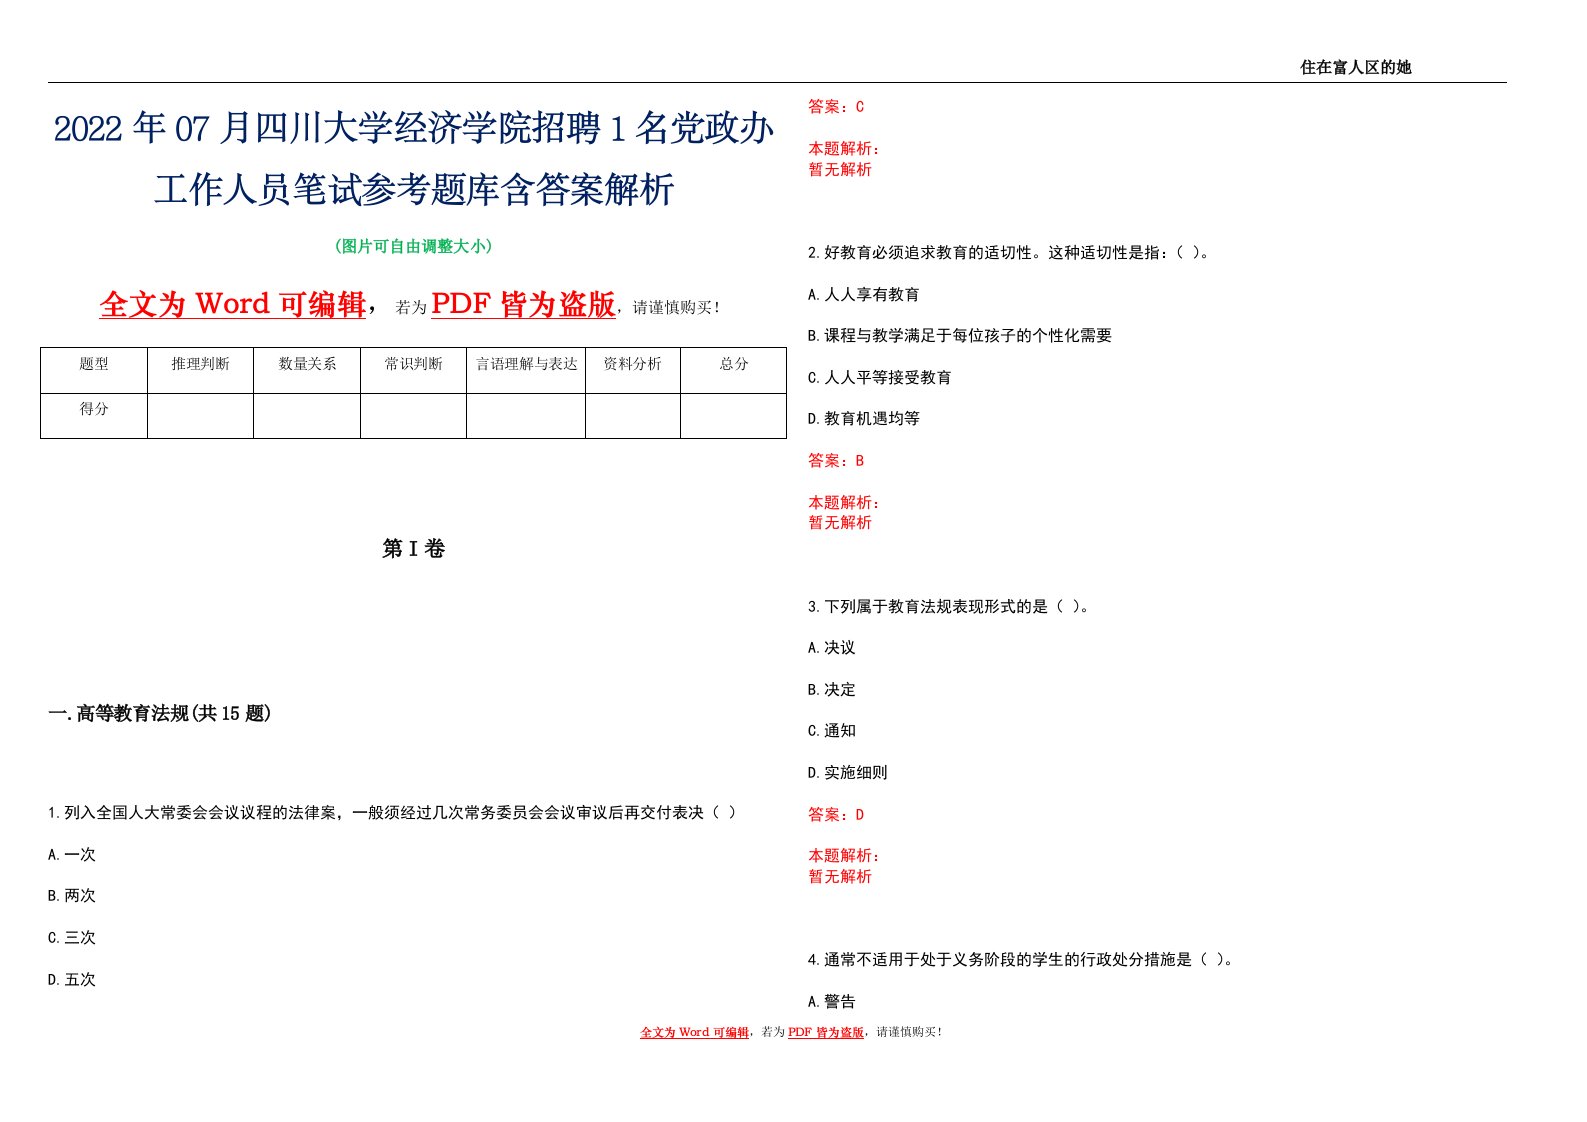The width and height of the screenshot is (1587, 1122).
Task: Click the table row label 得分
Action: click(x=94, y=409)
